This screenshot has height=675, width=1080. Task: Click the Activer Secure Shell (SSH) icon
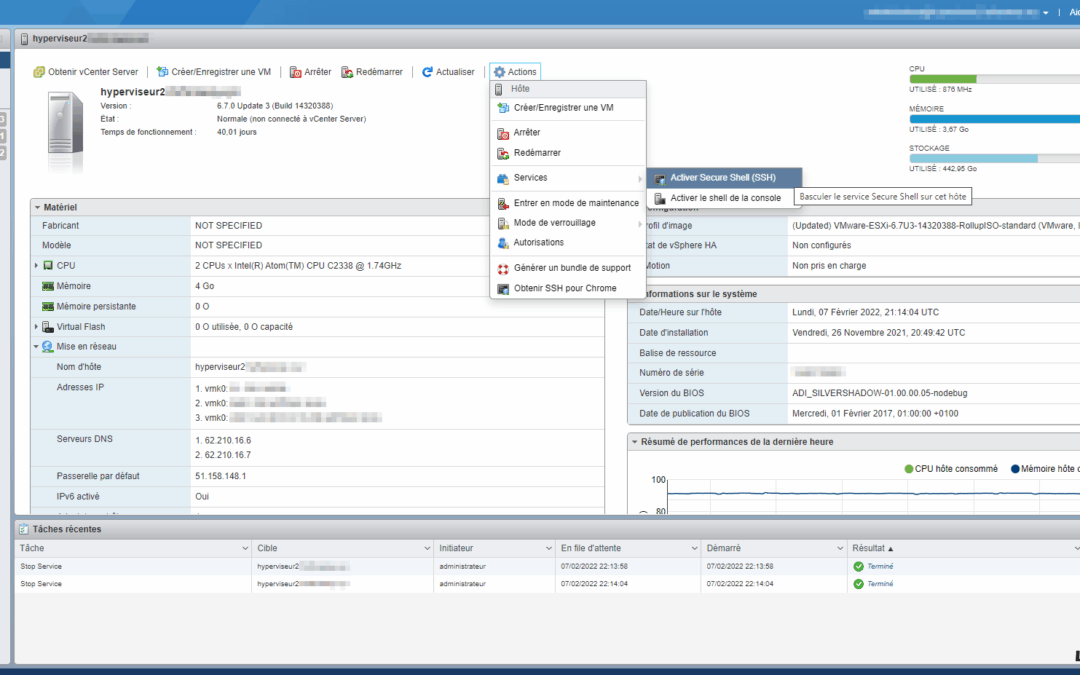[x=660, y=178]
